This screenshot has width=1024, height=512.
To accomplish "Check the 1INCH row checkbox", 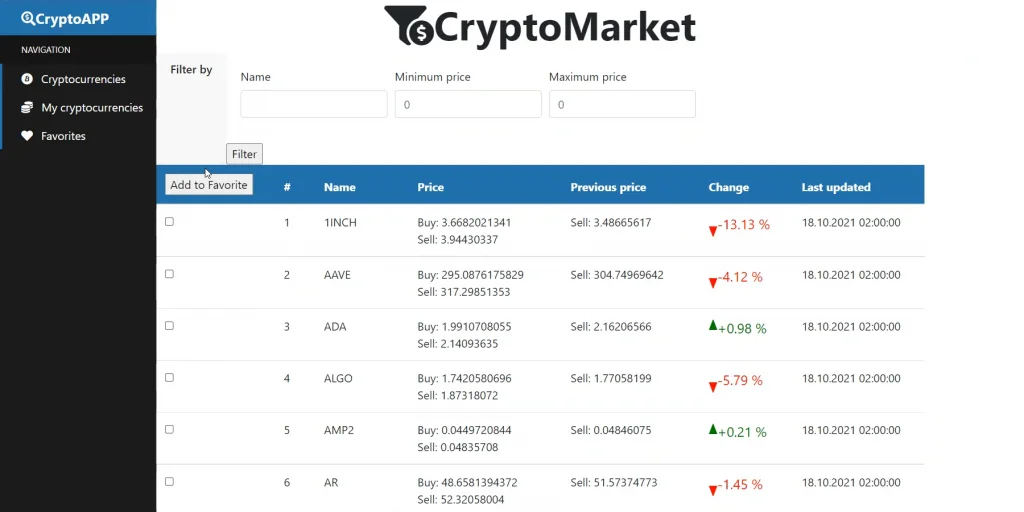I will (169, 221).
